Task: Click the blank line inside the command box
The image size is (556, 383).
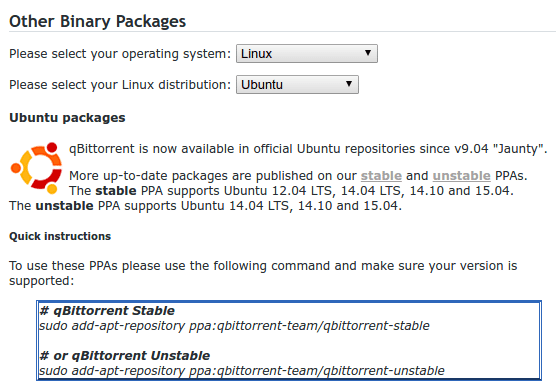Action: point(289,340)
